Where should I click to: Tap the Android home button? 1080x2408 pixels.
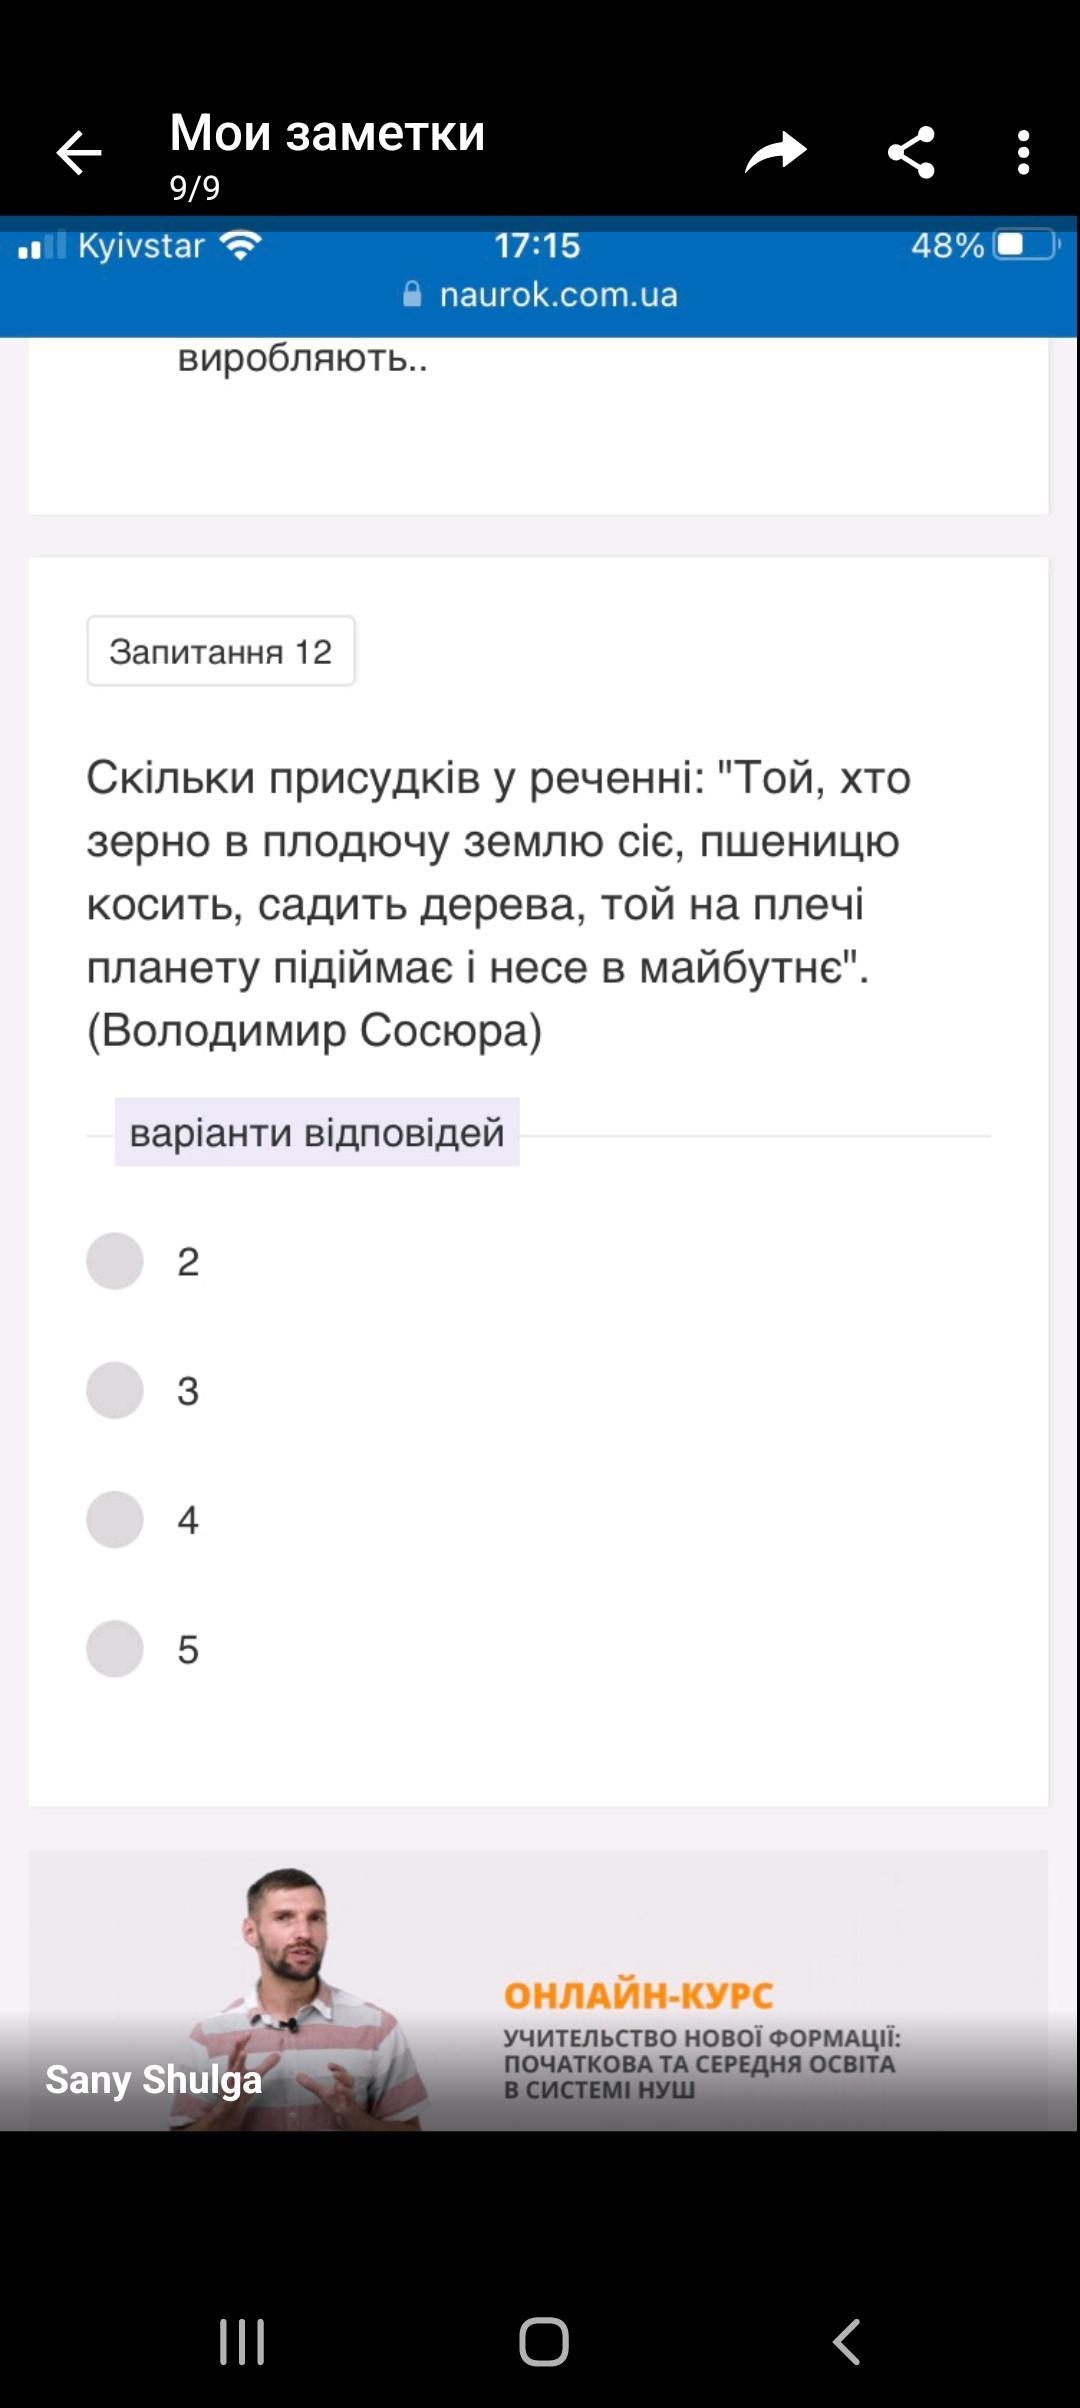coord(543,2341)
